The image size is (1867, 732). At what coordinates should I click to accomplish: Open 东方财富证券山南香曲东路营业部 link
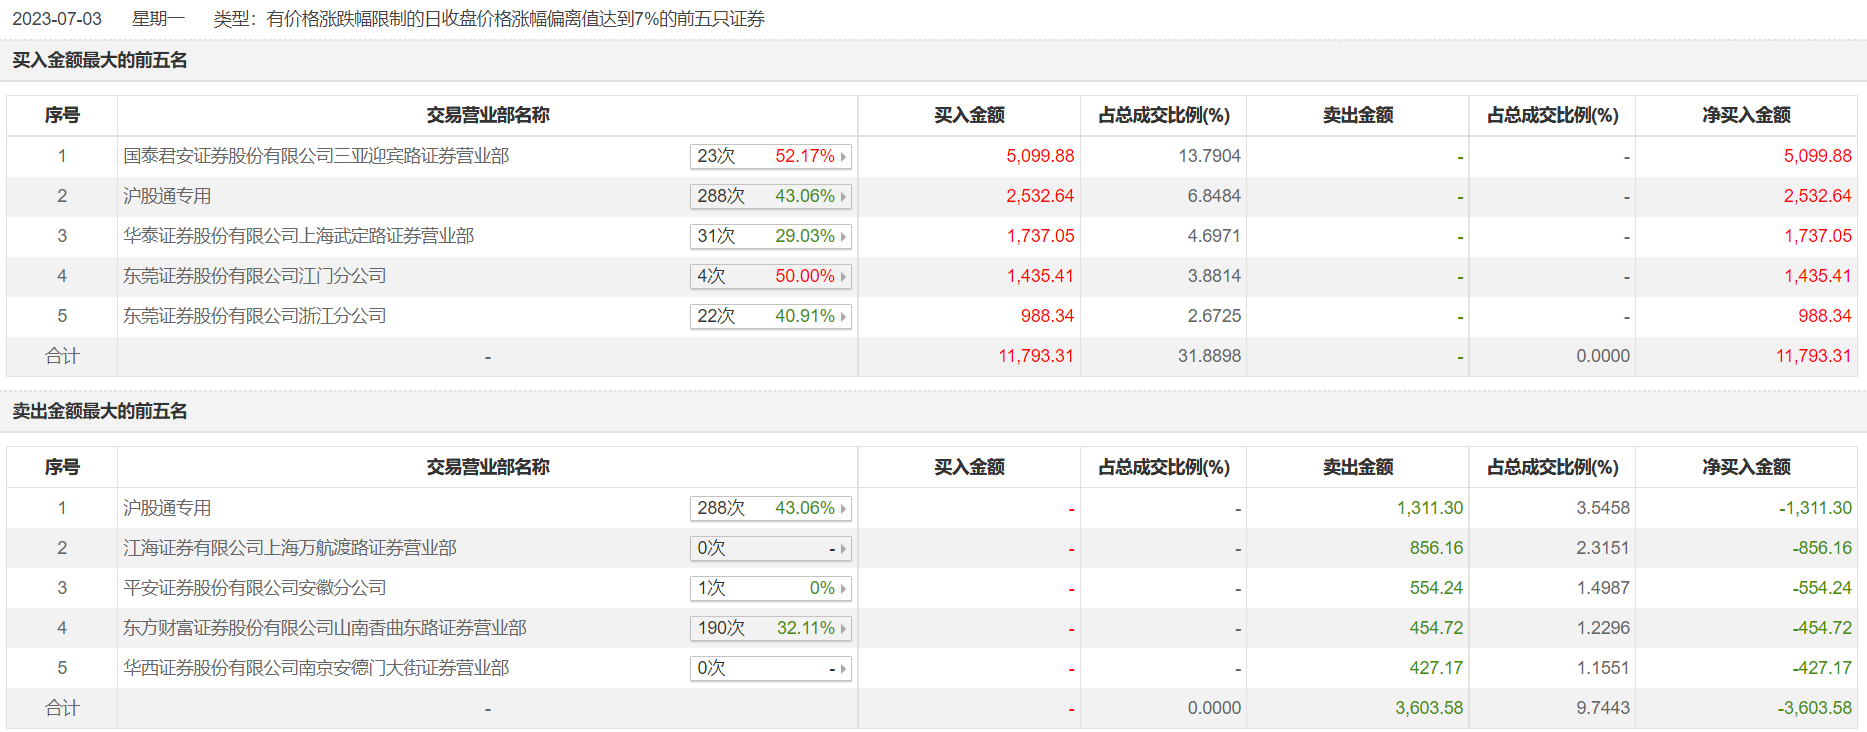click(x=325, y=628)
